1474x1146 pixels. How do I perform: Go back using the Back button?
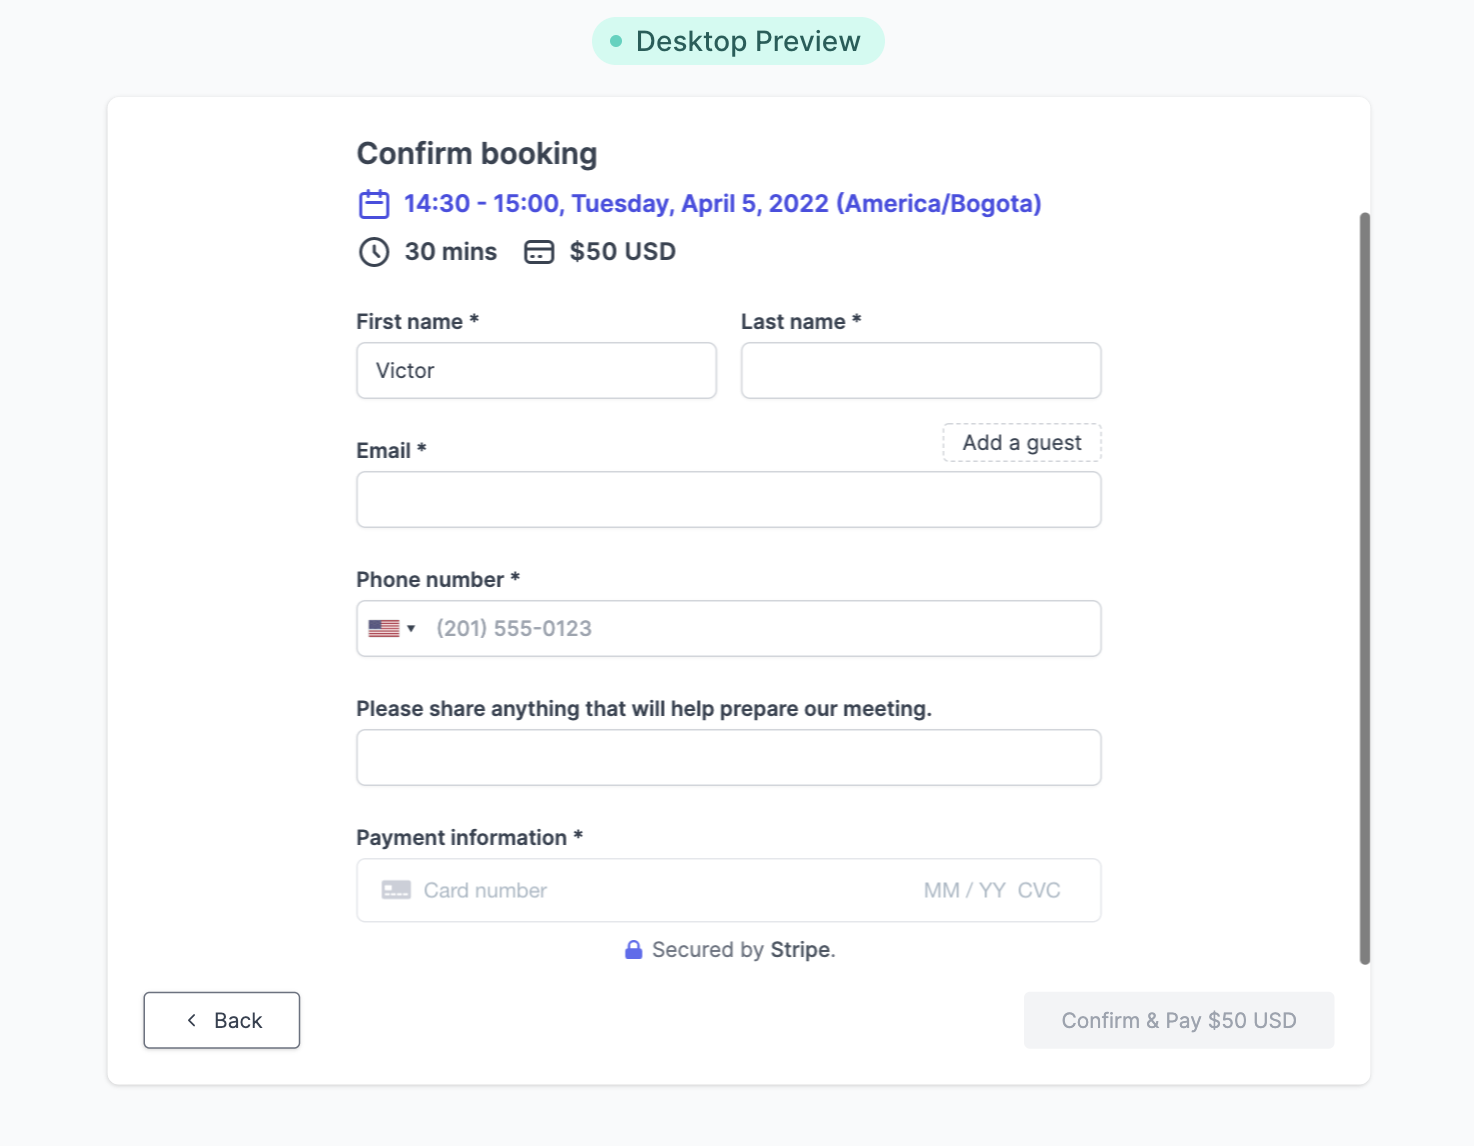[222, 1020]
